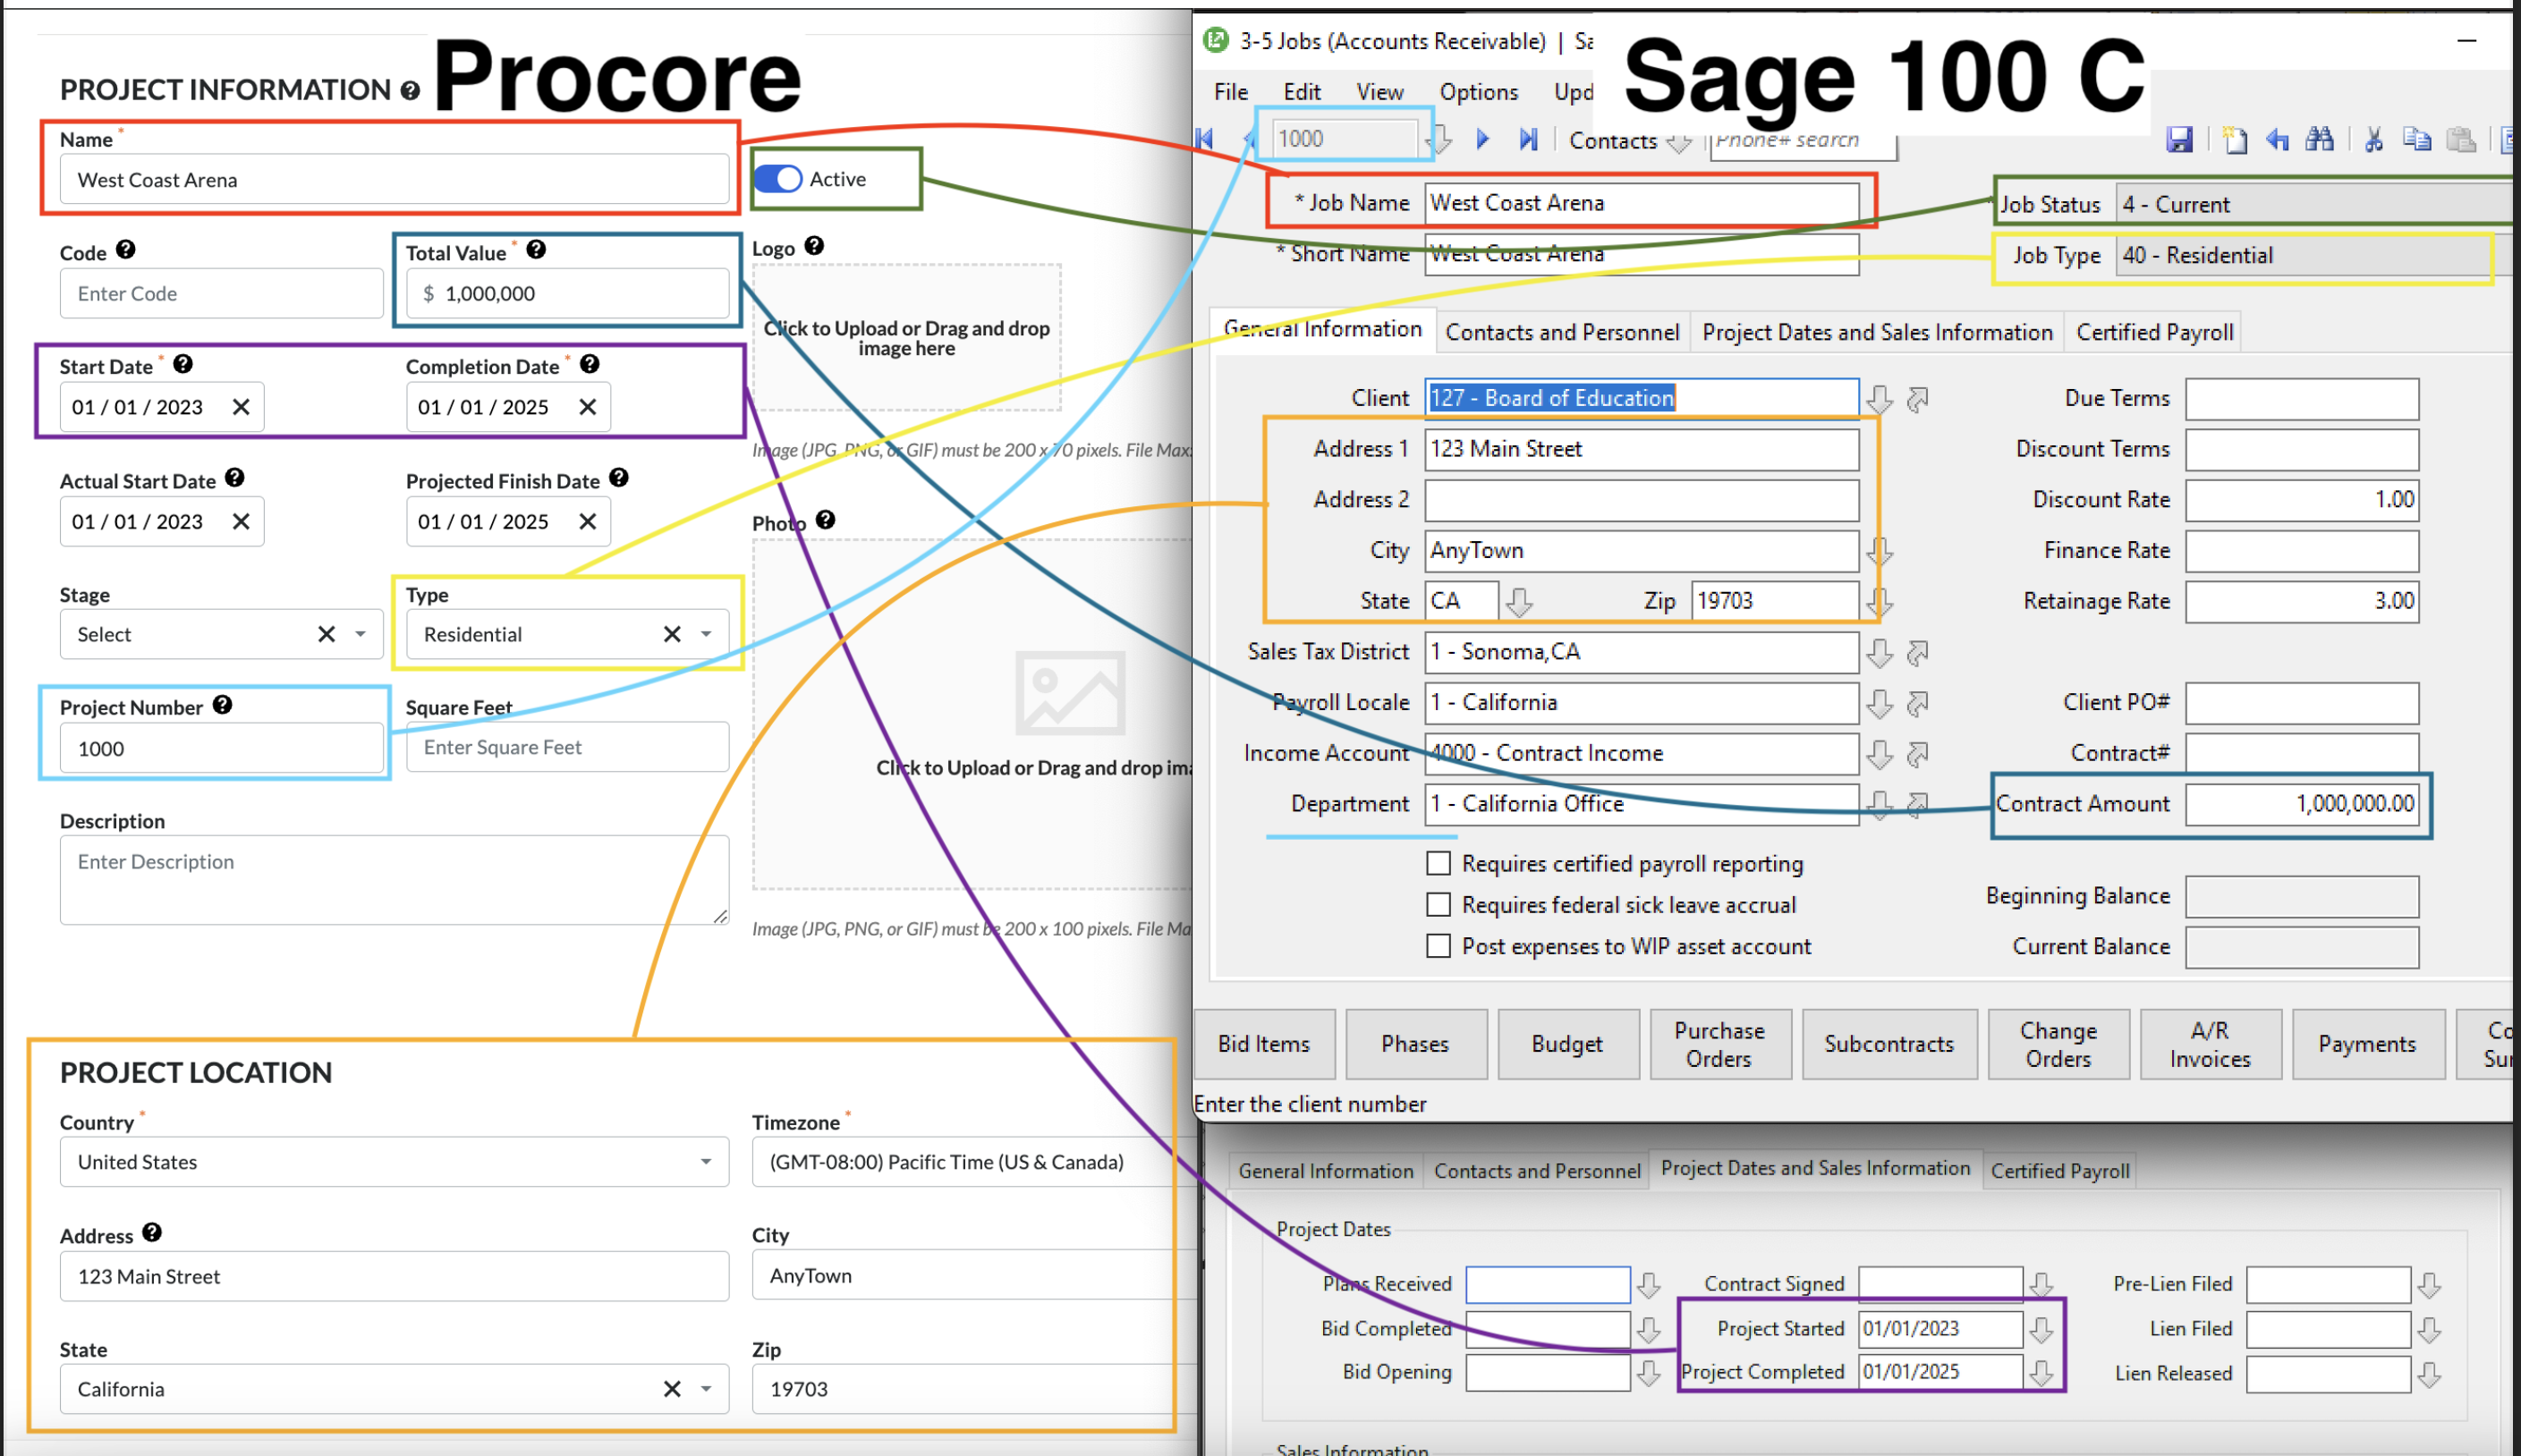Open the Job Status 4 - Current dropdown
Image resolution: width=2521 pixels, height=1456 pixels.
pos(2314,205)
